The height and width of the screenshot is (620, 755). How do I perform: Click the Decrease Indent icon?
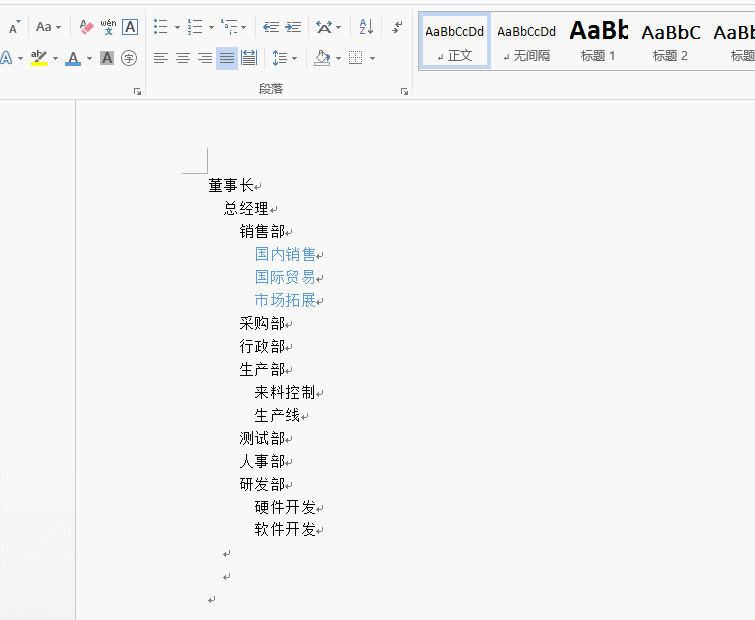pos(271,27)
